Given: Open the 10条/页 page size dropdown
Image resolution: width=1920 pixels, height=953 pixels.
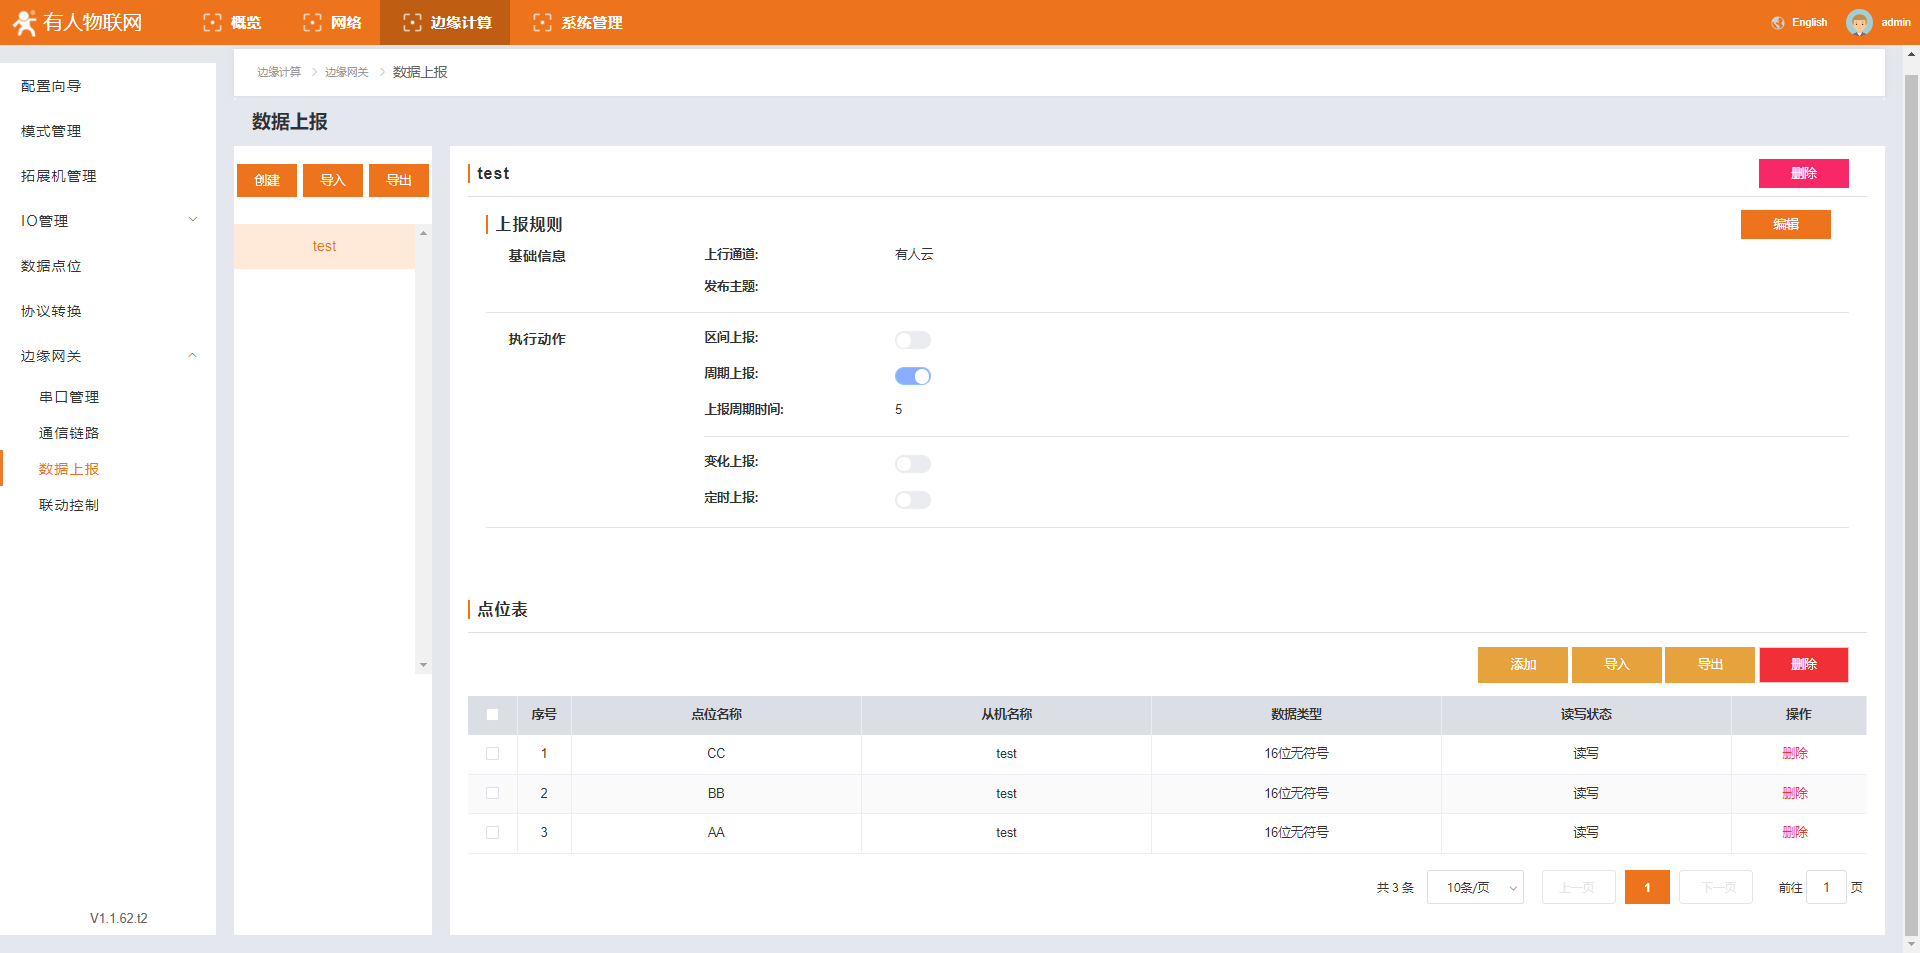Looking at the screenshot, I should click(1475, 888).
